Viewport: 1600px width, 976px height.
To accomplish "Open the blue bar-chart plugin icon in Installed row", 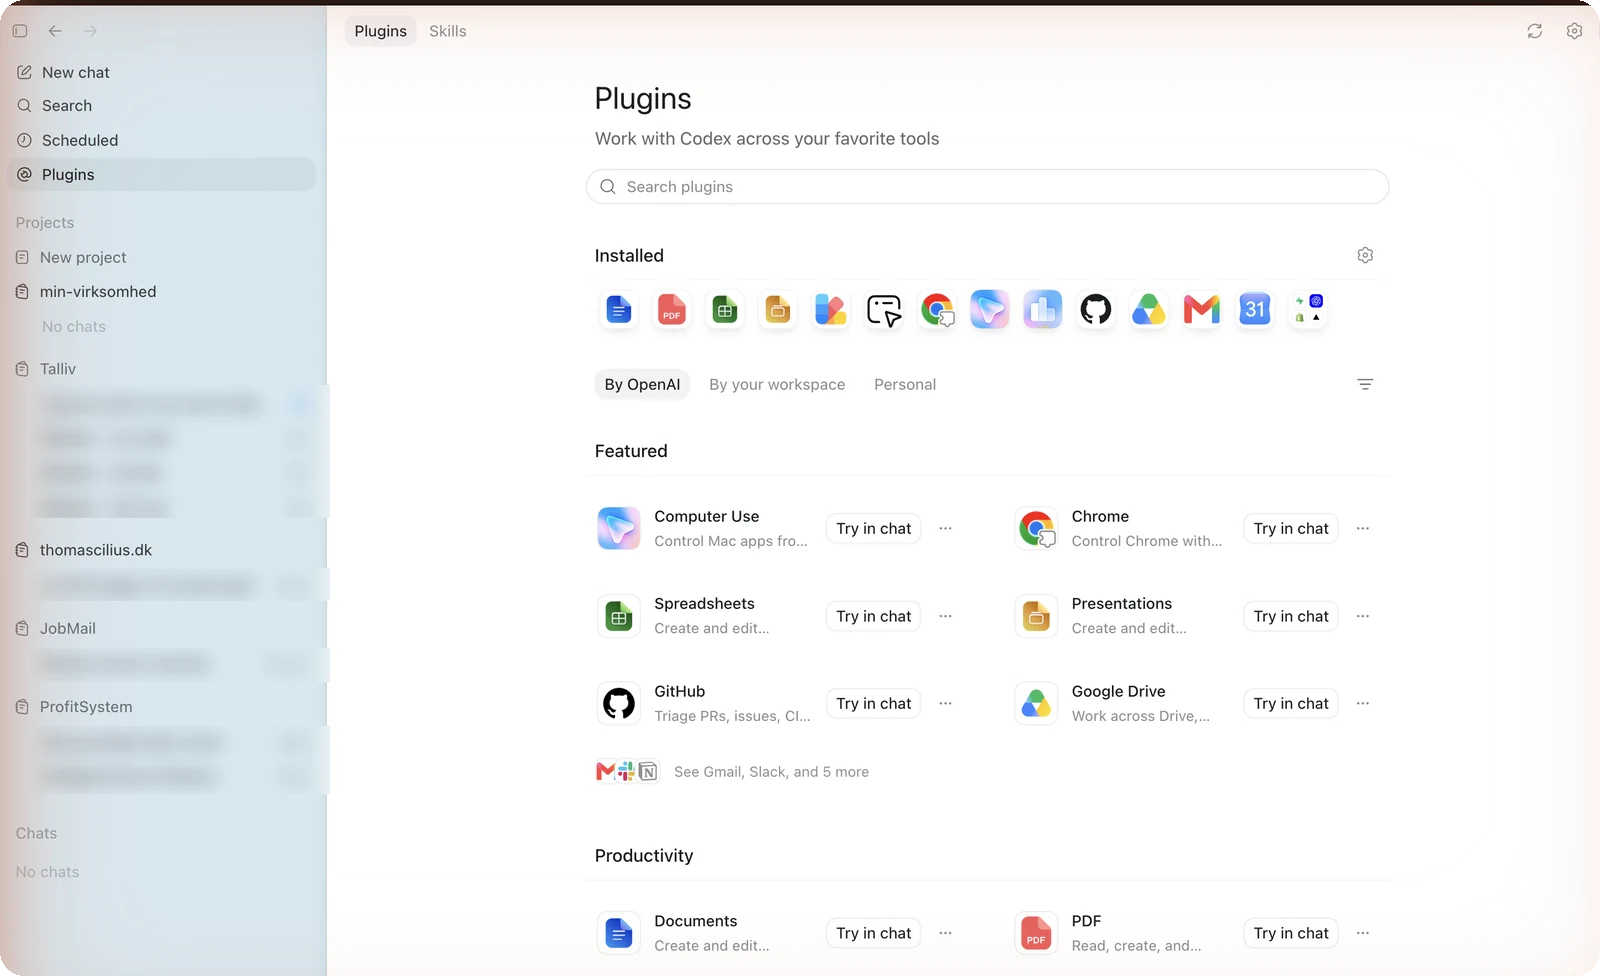I will 1043,310.
